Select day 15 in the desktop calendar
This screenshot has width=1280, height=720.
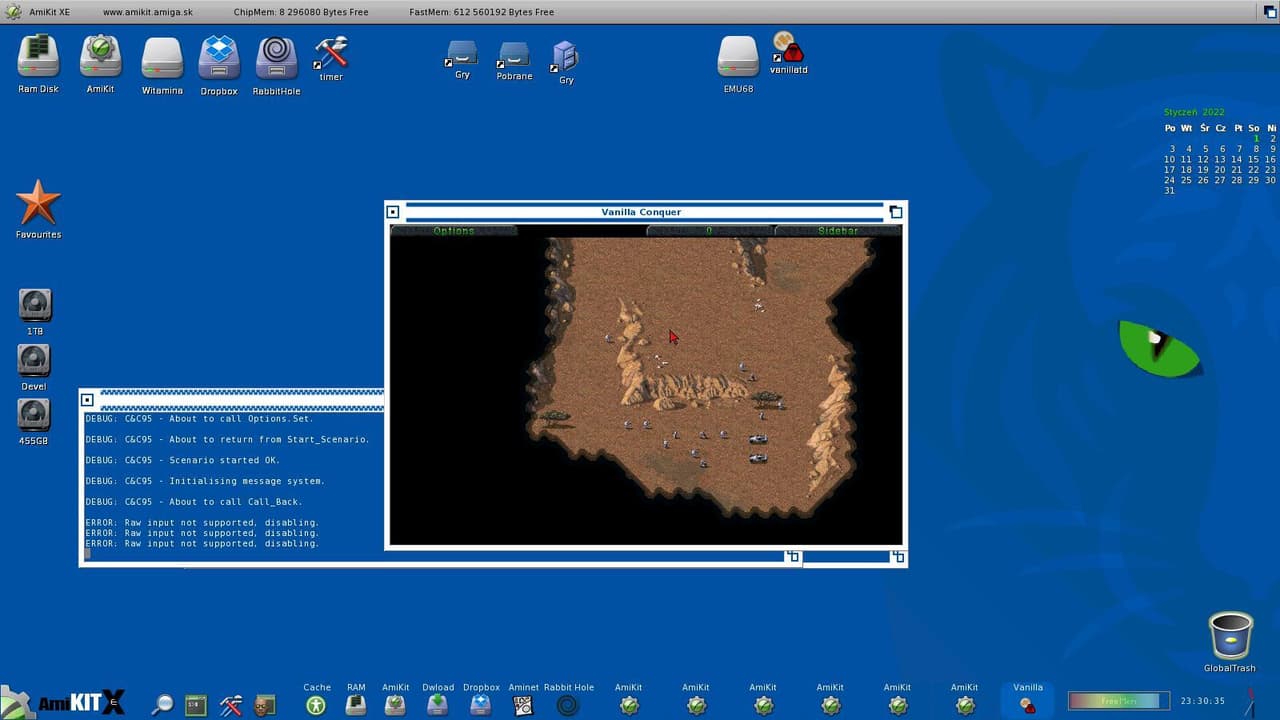[1253, 159]
